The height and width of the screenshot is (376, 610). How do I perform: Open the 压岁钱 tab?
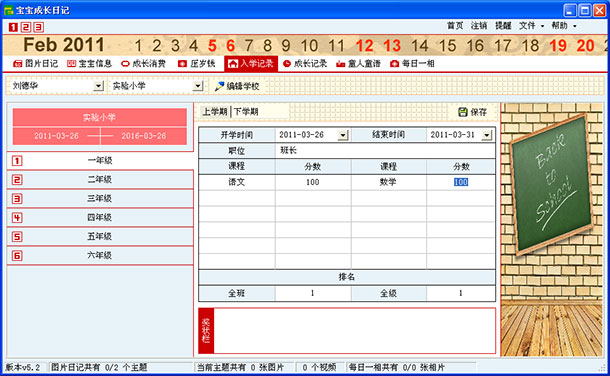click(x=197, y=63)
